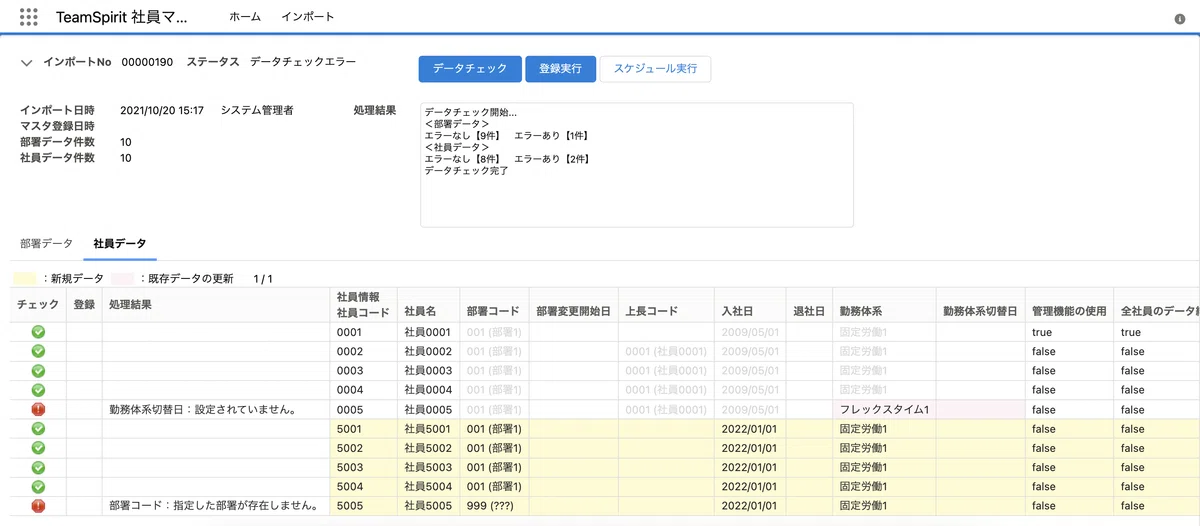Open the app launcher grid icon

click(x=29, y=17)
